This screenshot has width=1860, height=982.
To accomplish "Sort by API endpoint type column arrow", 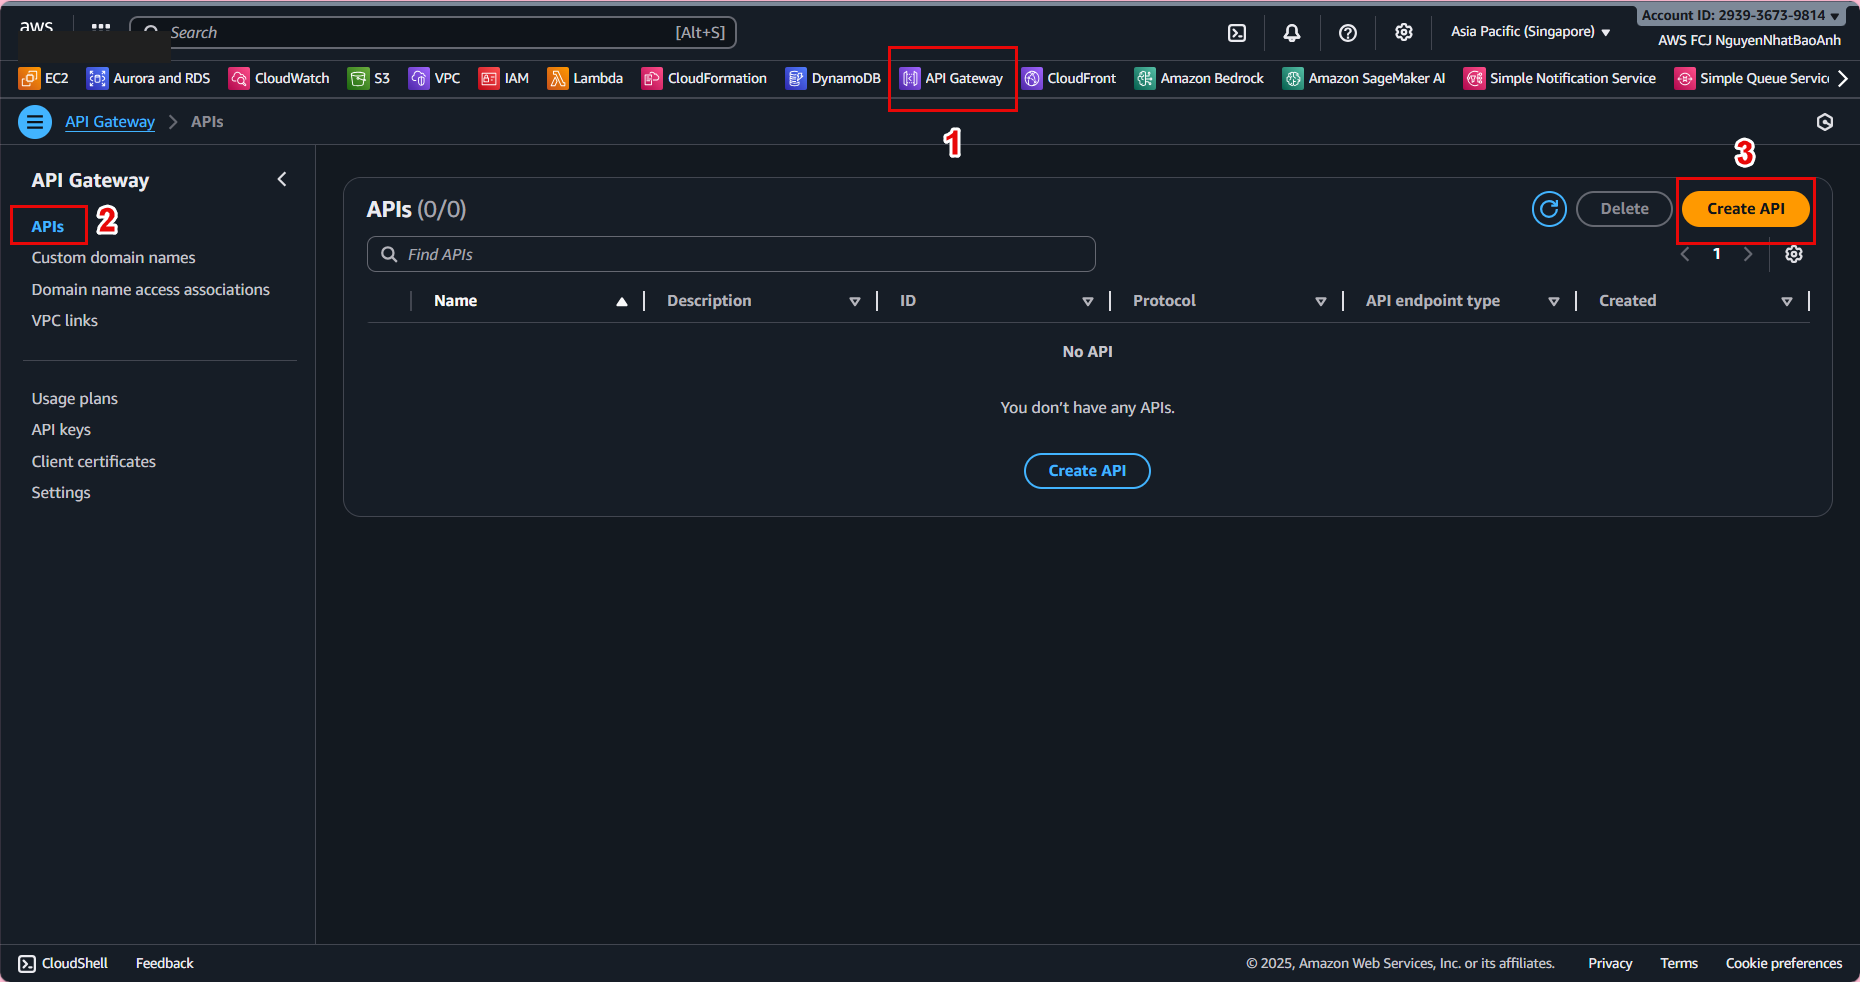I will click(x=1554, y=301).
